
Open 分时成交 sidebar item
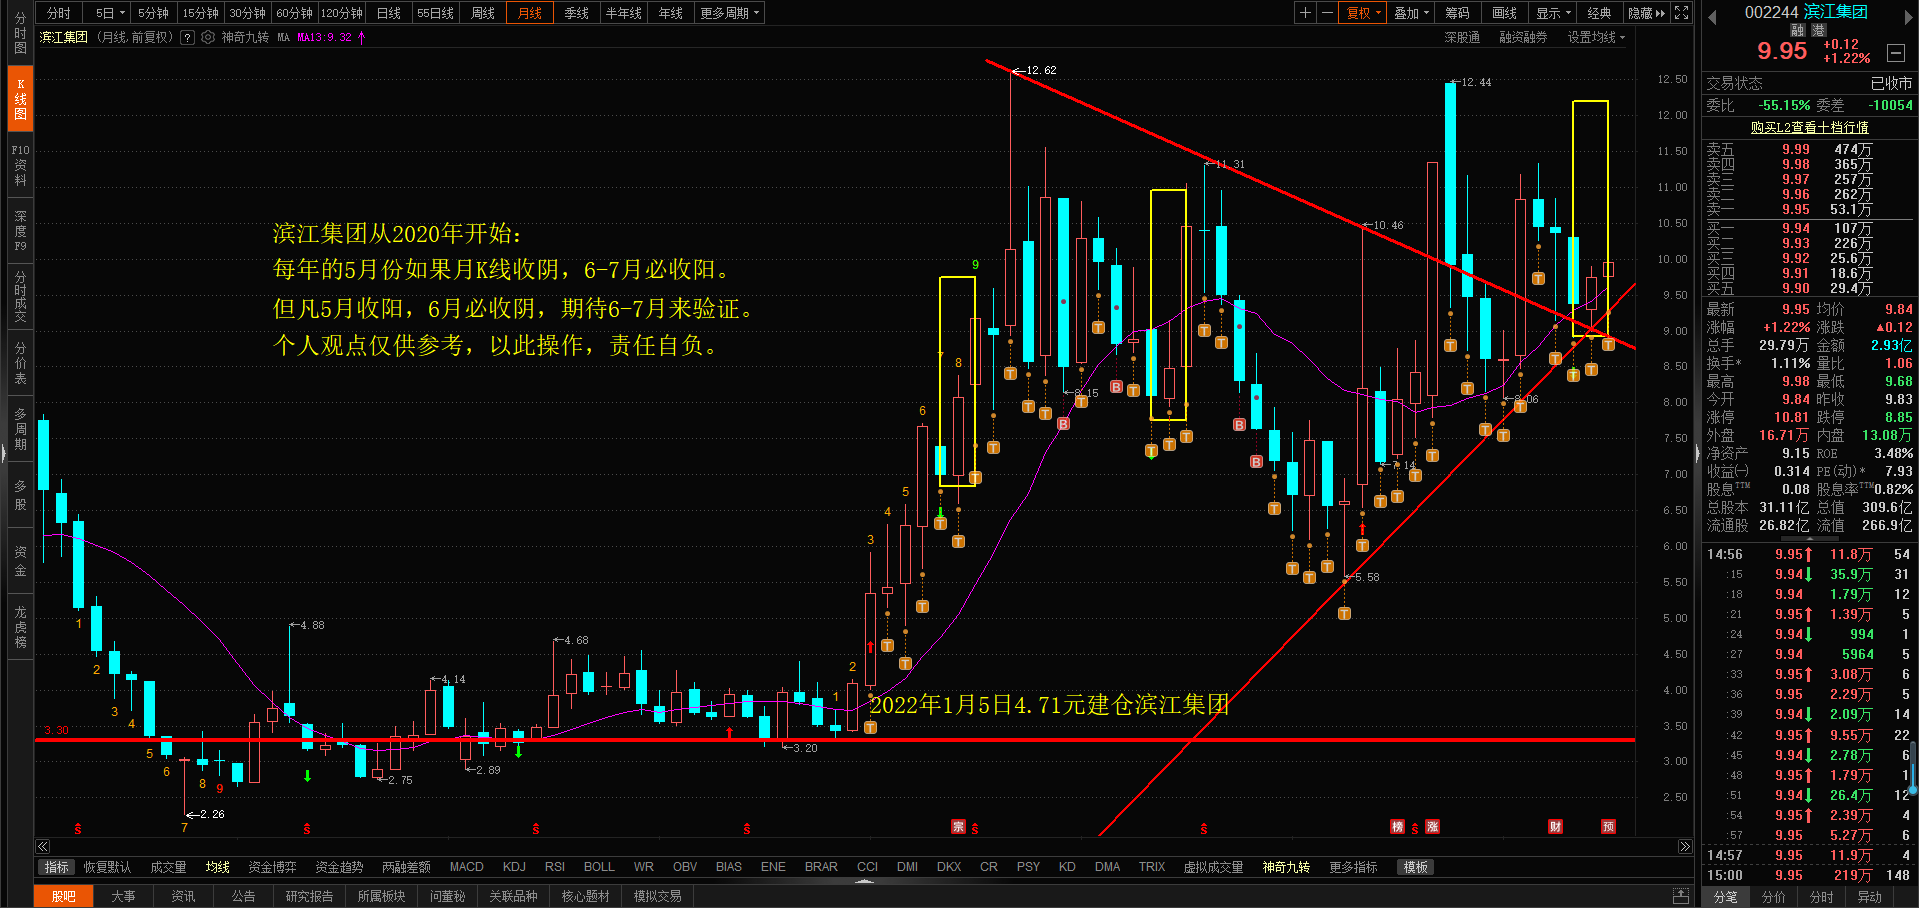[20, 296]
